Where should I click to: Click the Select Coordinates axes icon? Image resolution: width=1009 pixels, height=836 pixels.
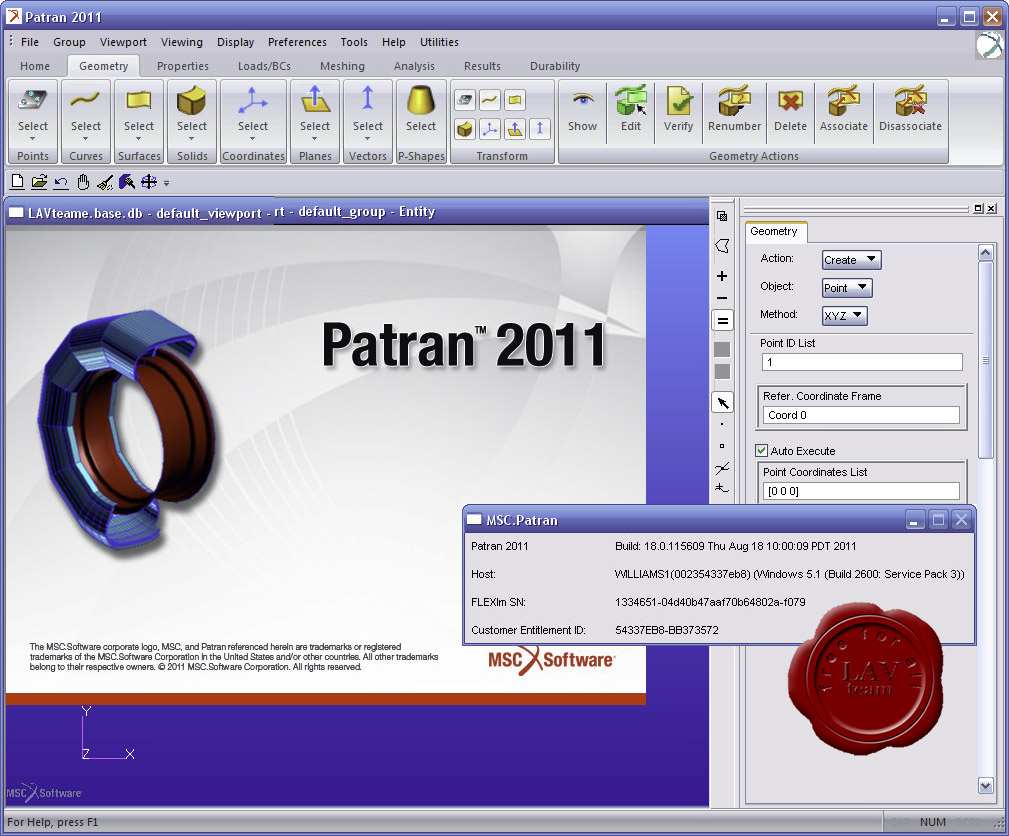(252, 101)
